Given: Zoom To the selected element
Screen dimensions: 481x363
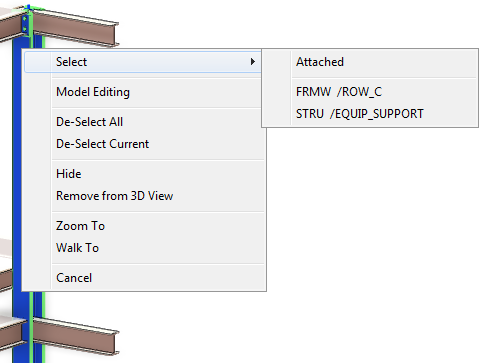Looking at the screenshot, I should pyautogui.click(x=80, y=226).
